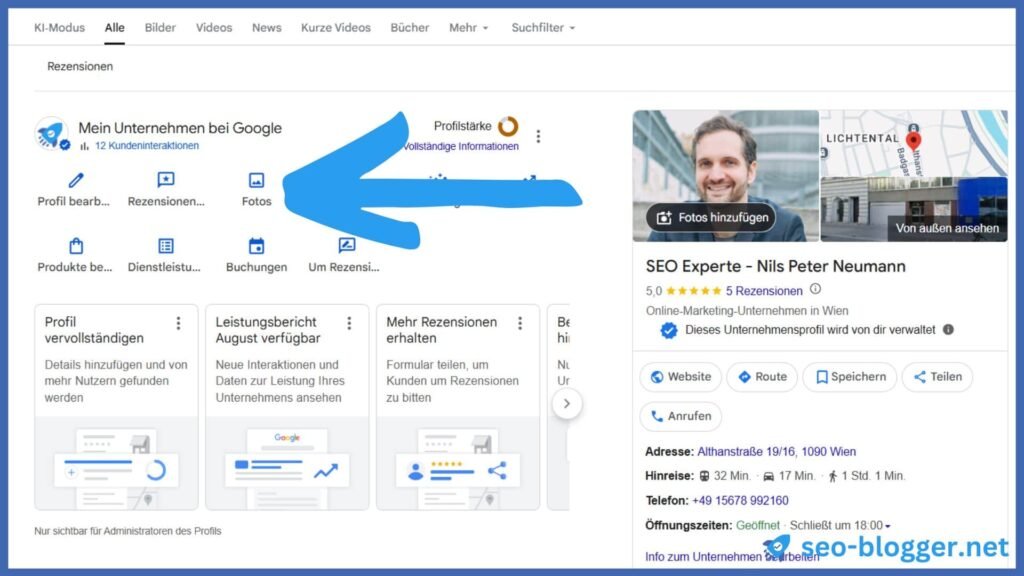Switch to the Videos tab
This screenshot has width=1024, height=576.
[214, 27]
